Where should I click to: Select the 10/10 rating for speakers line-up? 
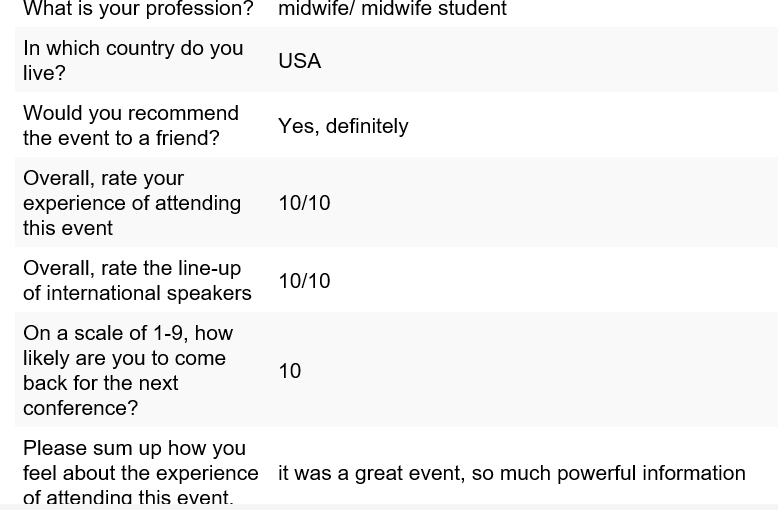304,281
